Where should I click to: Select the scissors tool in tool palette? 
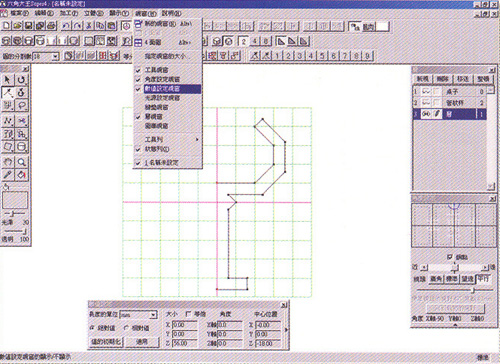tap(22, 121)
